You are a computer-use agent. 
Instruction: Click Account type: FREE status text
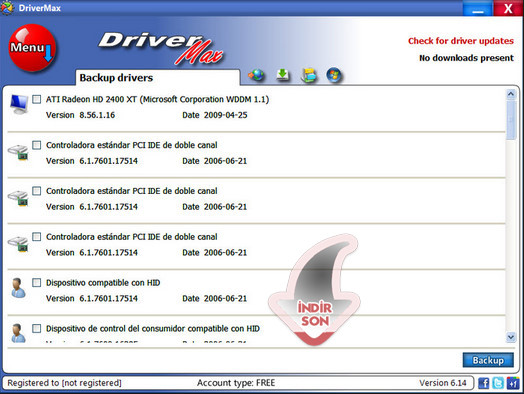point(236,383)
